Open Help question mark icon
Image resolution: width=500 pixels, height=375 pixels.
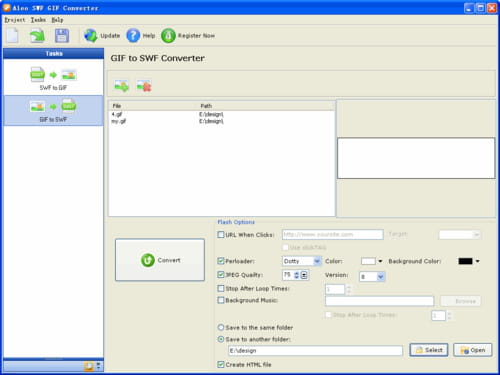133,35
